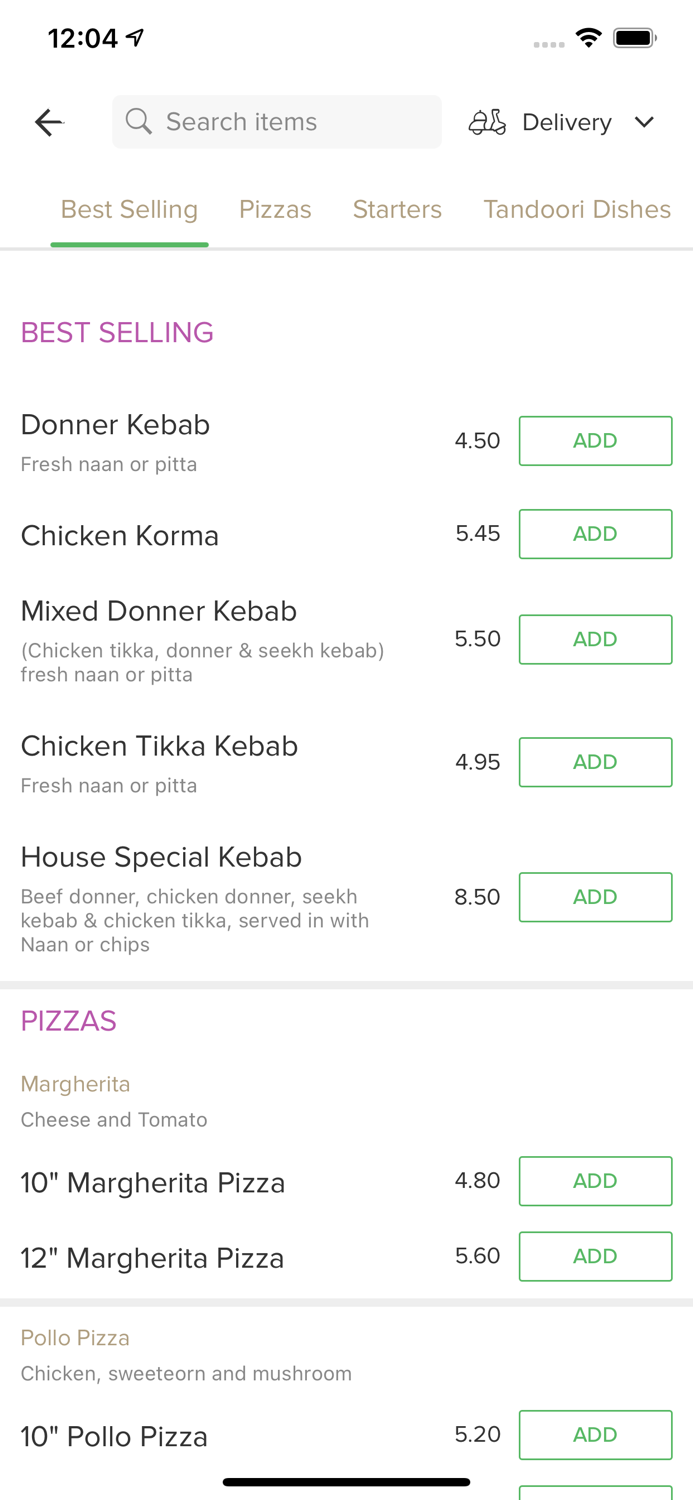This screenshot has width=693, height=1500.
Task: Click the magnifying glass search icon
Action: (139, 121)
